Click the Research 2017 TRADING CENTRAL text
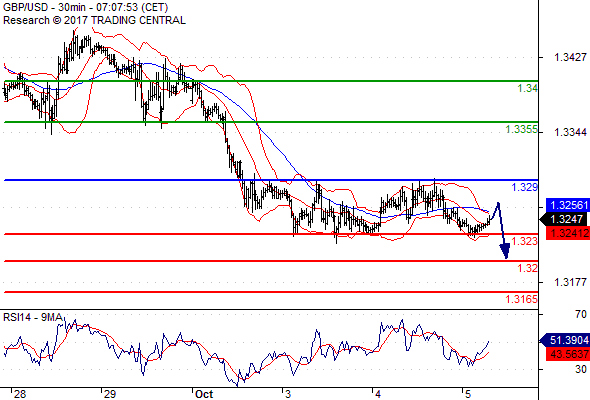 click(x=94, y=20)
